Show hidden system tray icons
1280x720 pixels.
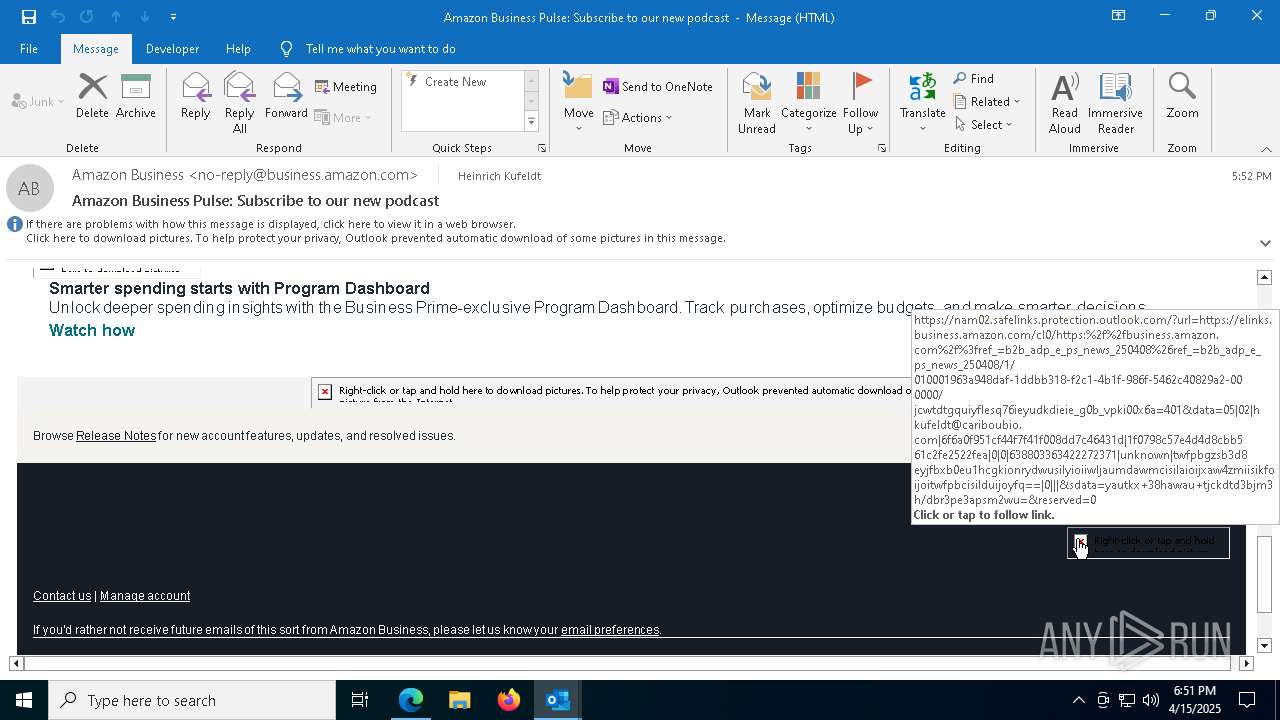point(1078,700)
